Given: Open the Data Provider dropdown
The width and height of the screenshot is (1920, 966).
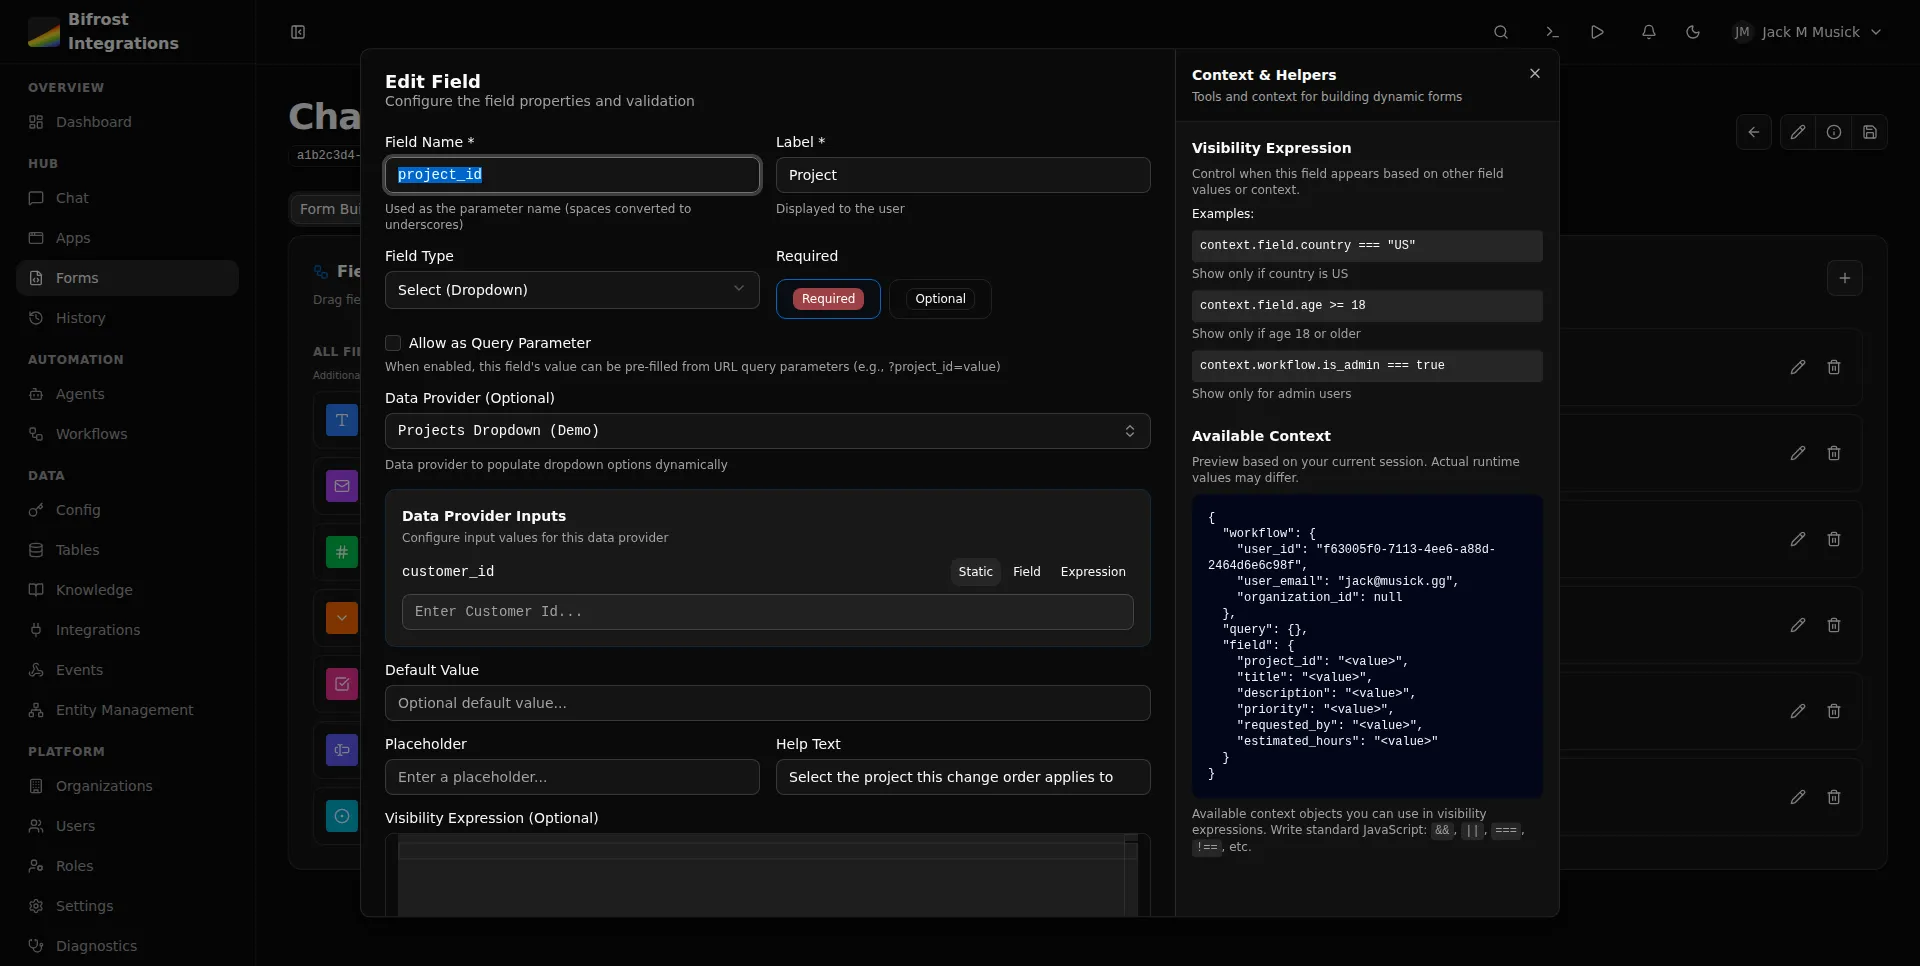Looking at the screenshot, I should coord(767,431).
